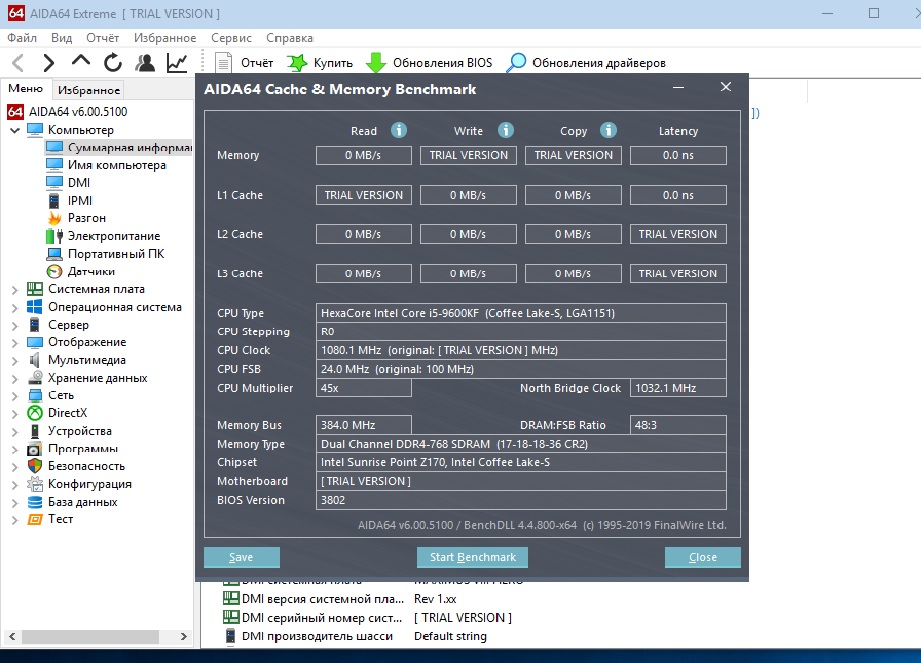Viewport: 921px width, 663px height.
Task: Open the Файл menu
Action: (x=22, y=38)
